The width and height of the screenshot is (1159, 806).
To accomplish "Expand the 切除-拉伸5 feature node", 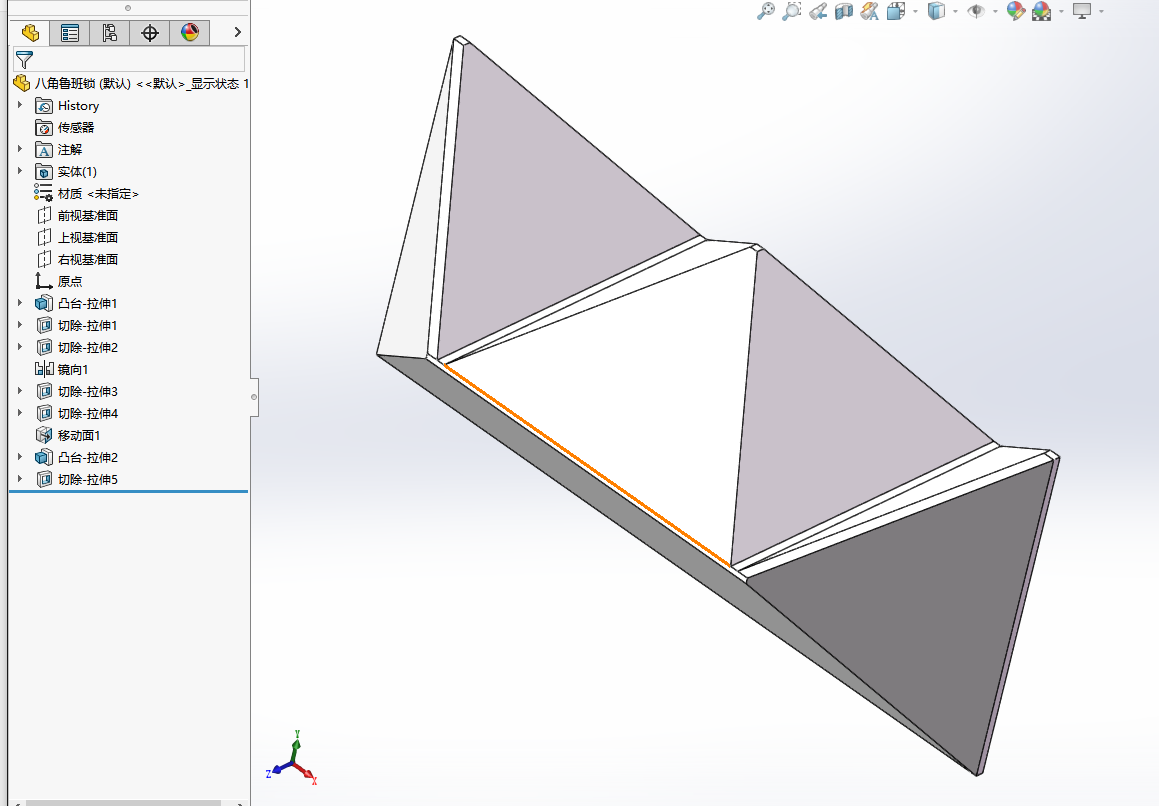I will click(20, 479).
